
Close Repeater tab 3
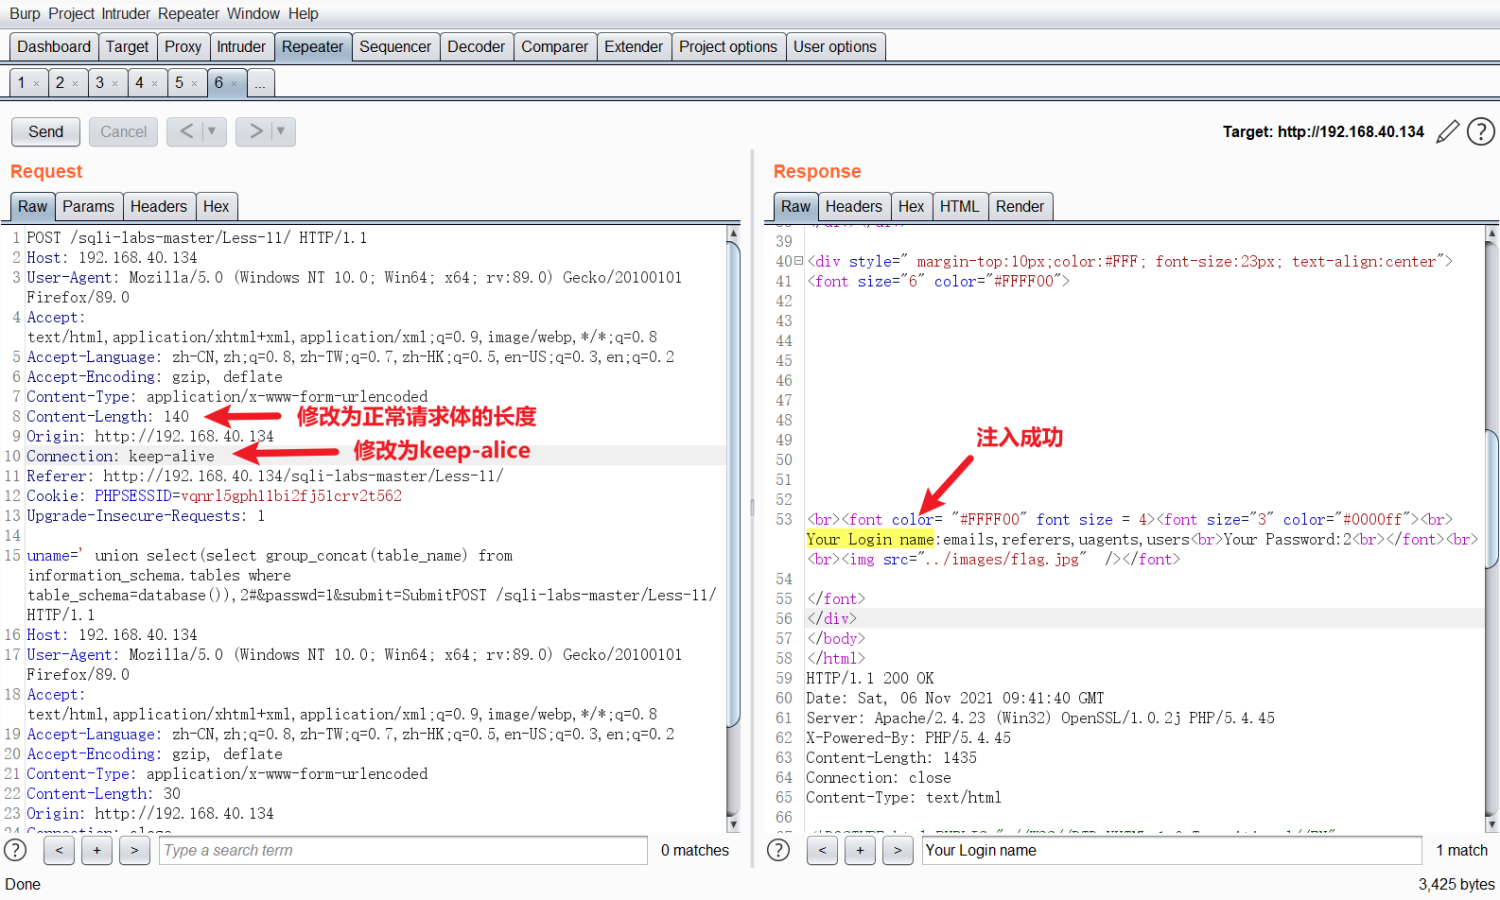pos(115,83)
